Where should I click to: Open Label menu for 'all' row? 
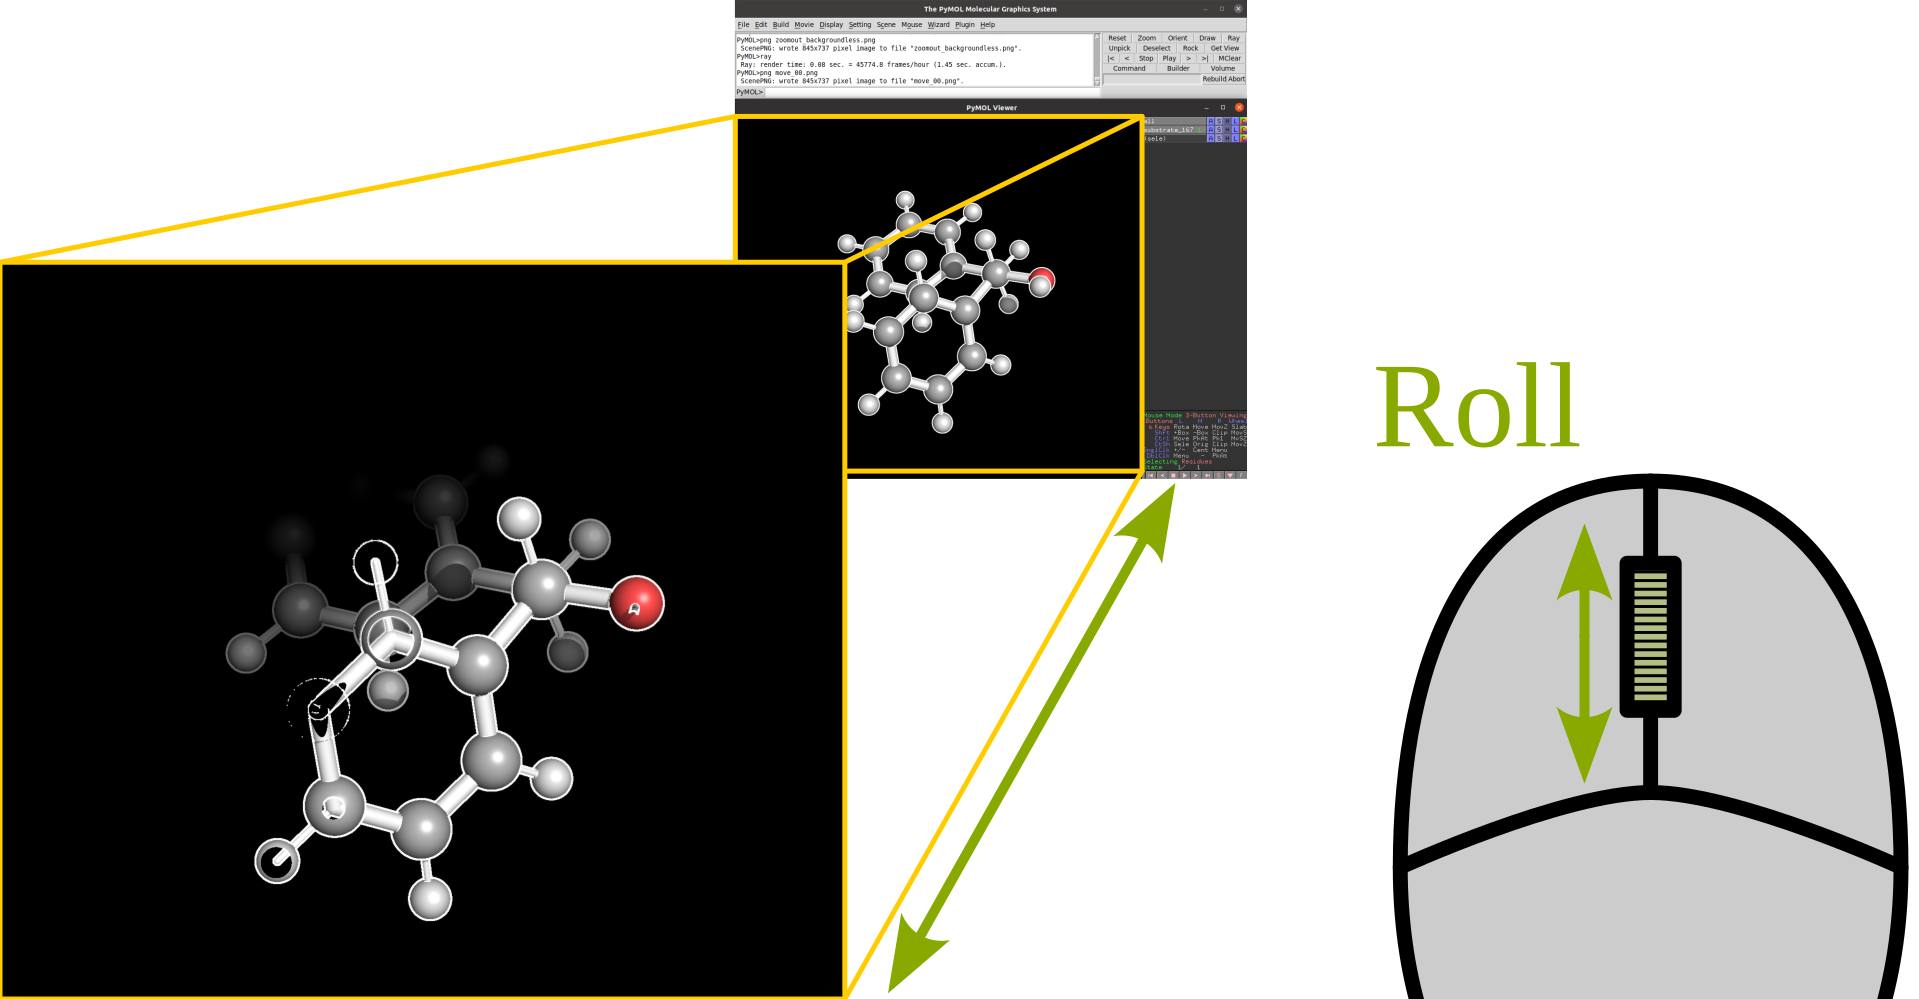pyautogui.click(x=1235, y=121)
